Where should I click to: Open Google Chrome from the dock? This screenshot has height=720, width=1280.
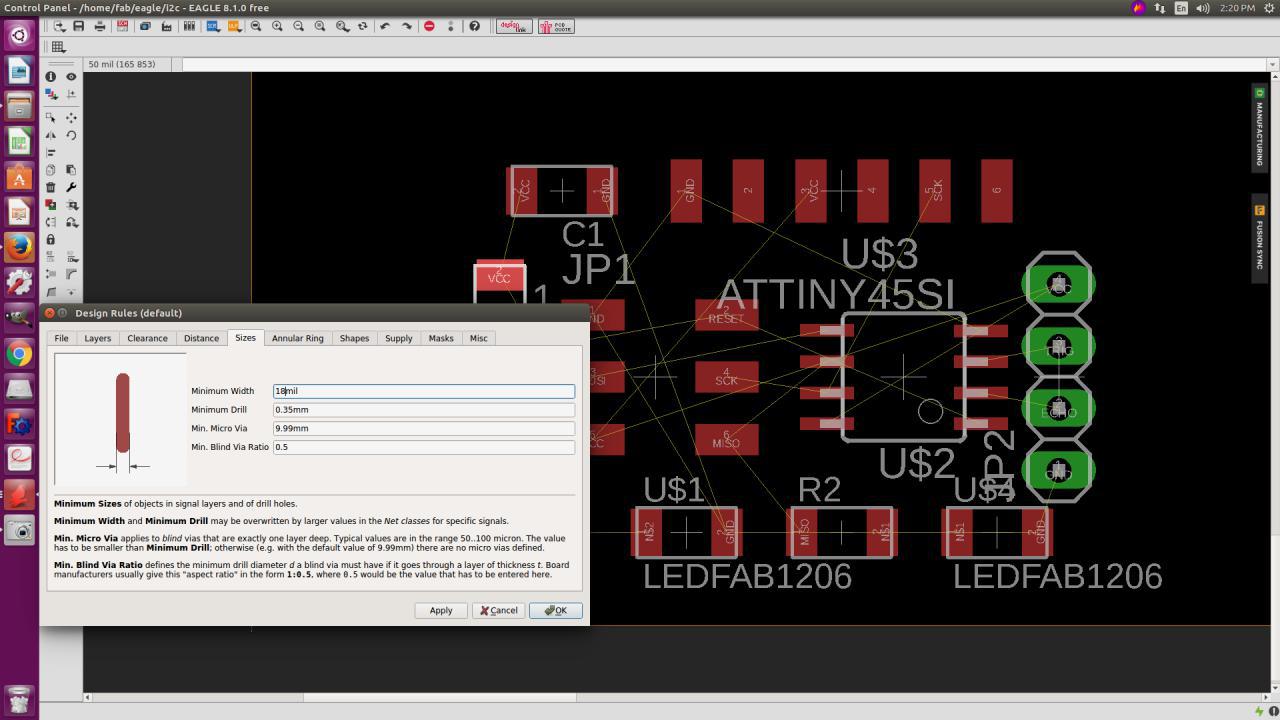click(19, 353)
